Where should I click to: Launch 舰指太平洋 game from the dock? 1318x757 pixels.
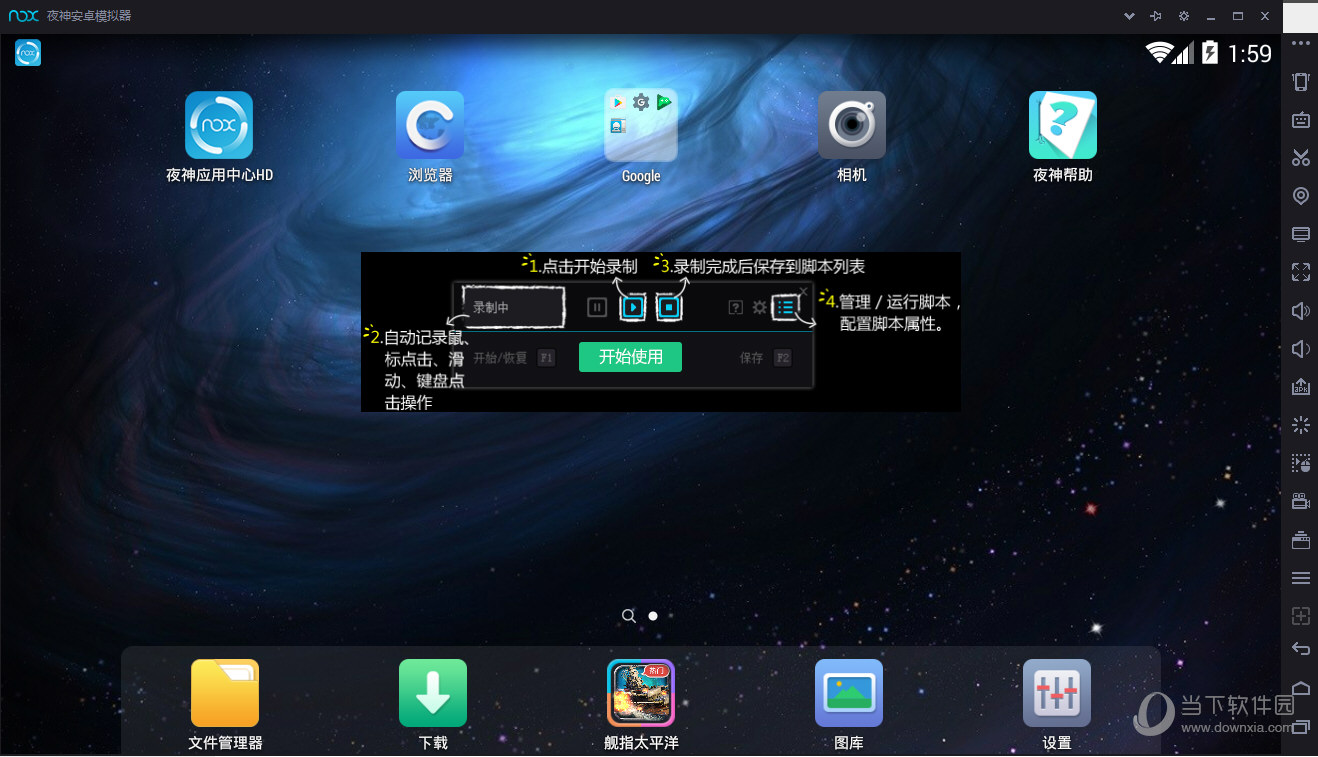(x=640, y=692)
